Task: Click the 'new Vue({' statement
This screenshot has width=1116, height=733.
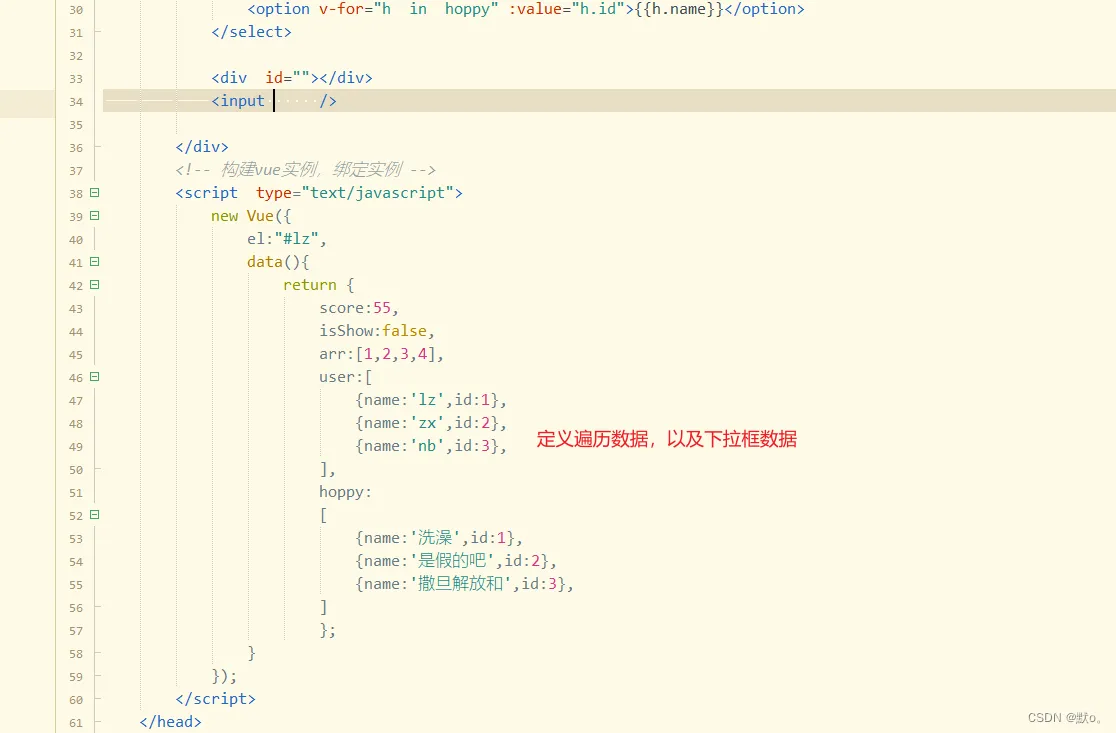Action: [x=251, y=216]
